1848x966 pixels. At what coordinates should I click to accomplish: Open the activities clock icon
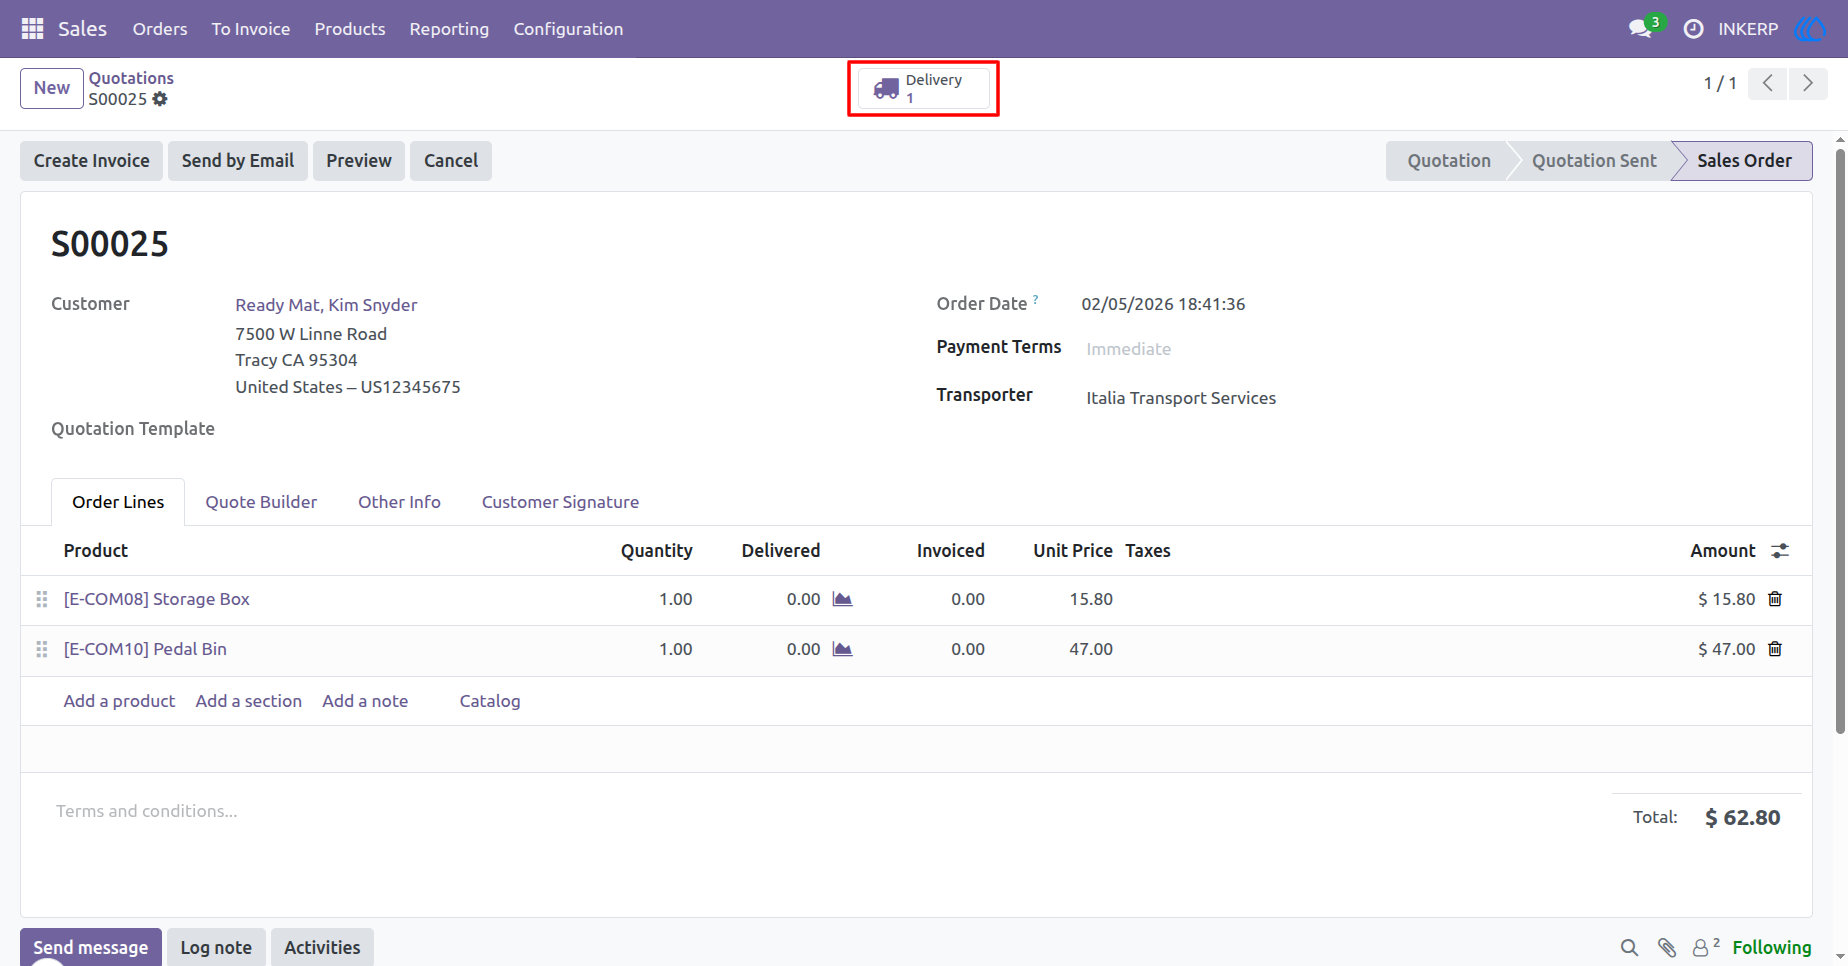pos(1693,29)
